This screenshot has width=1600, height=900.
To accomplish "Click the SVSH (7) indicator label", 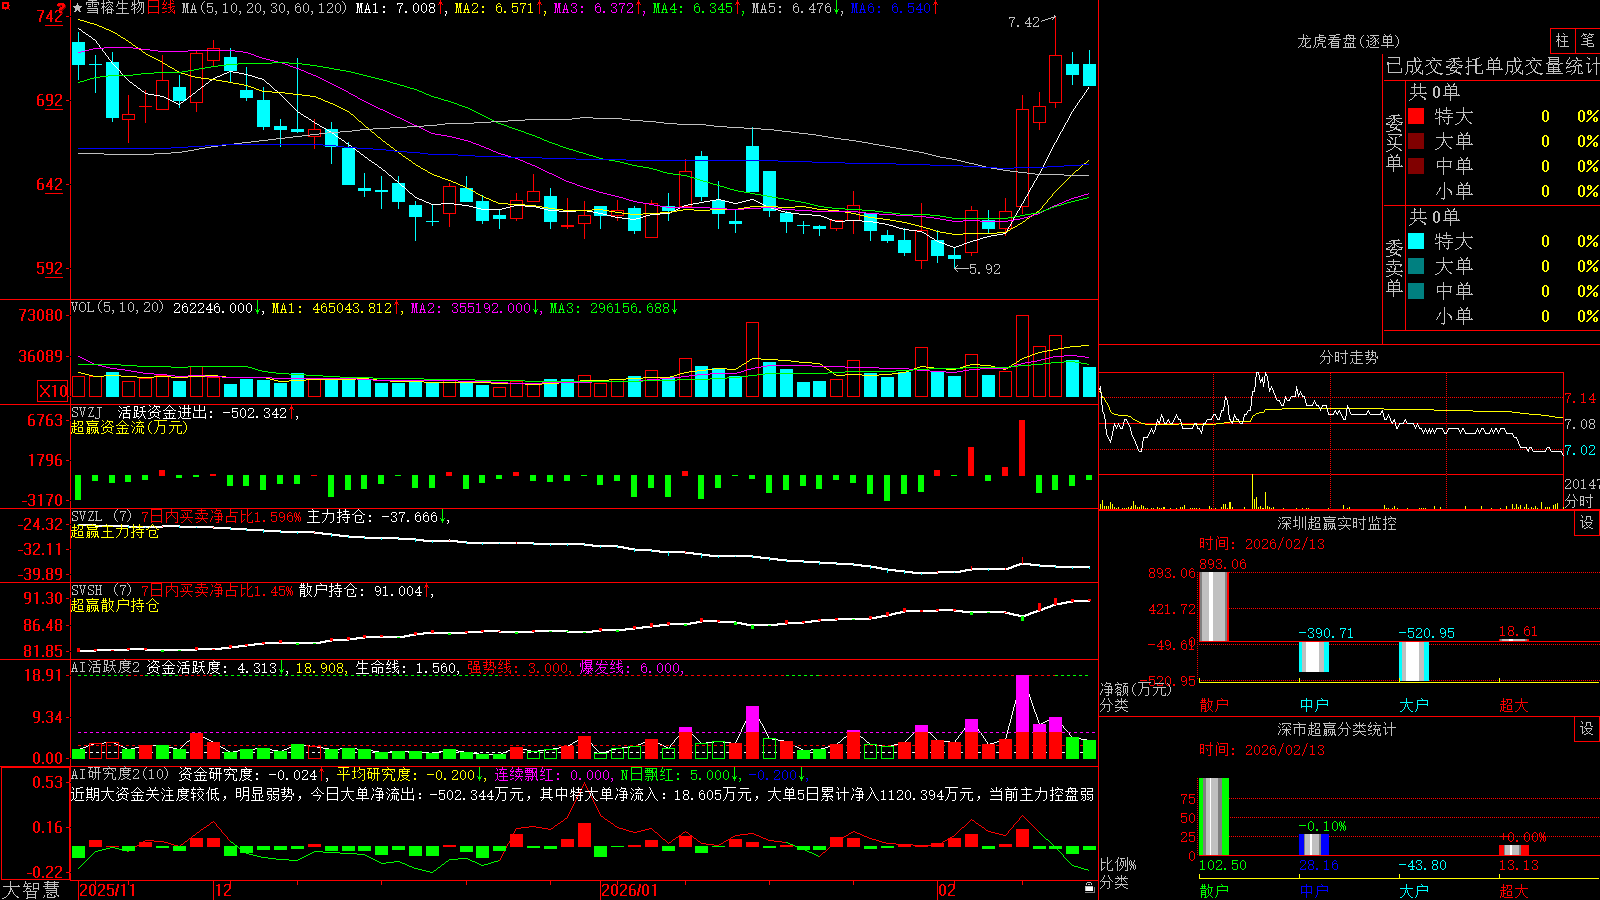I will (101, 591).
